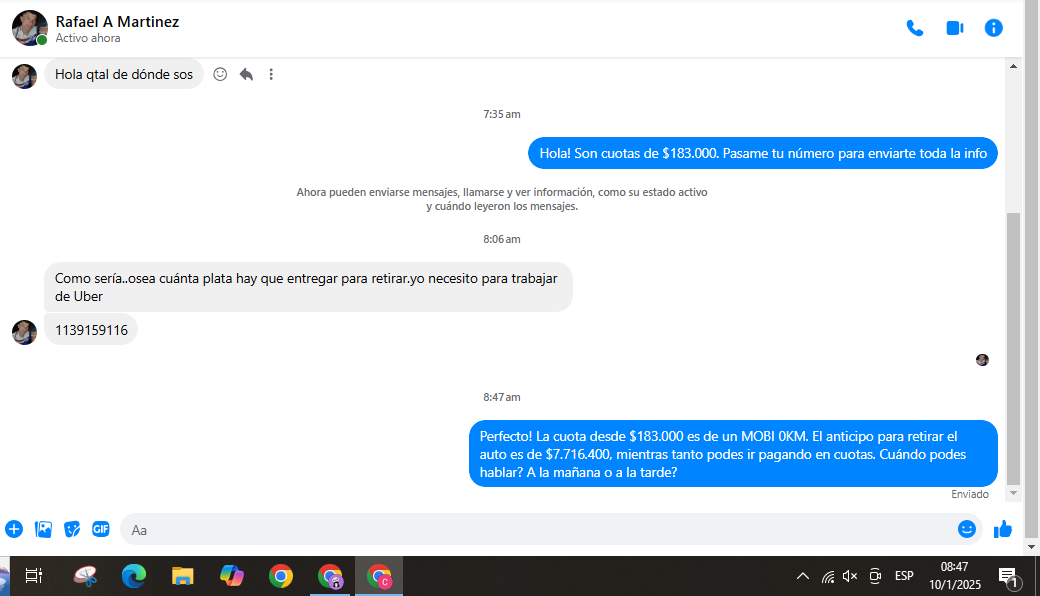Viewport: 1040px width, 596px height.
Task: Start a voice call with Rafael
Action: (x=914, y=28)
